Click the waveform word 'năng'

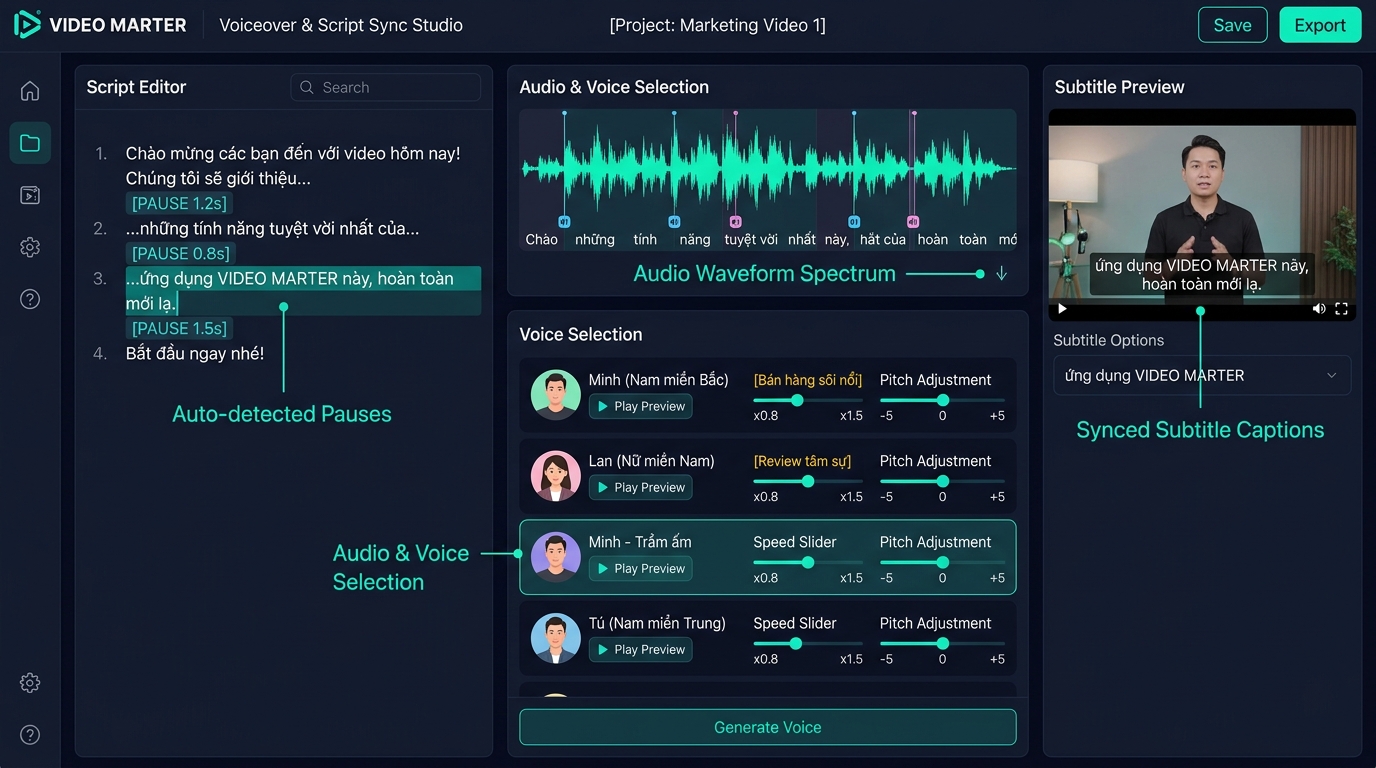695,239
